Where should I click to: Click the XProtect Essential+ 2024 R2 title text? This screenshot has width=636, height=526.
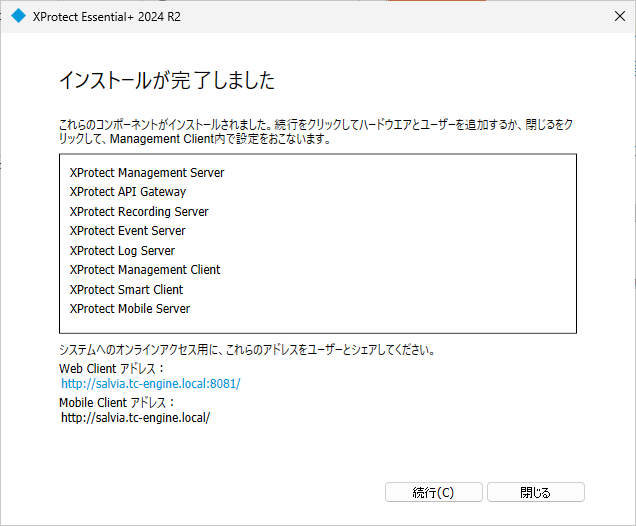coord(107,17)
